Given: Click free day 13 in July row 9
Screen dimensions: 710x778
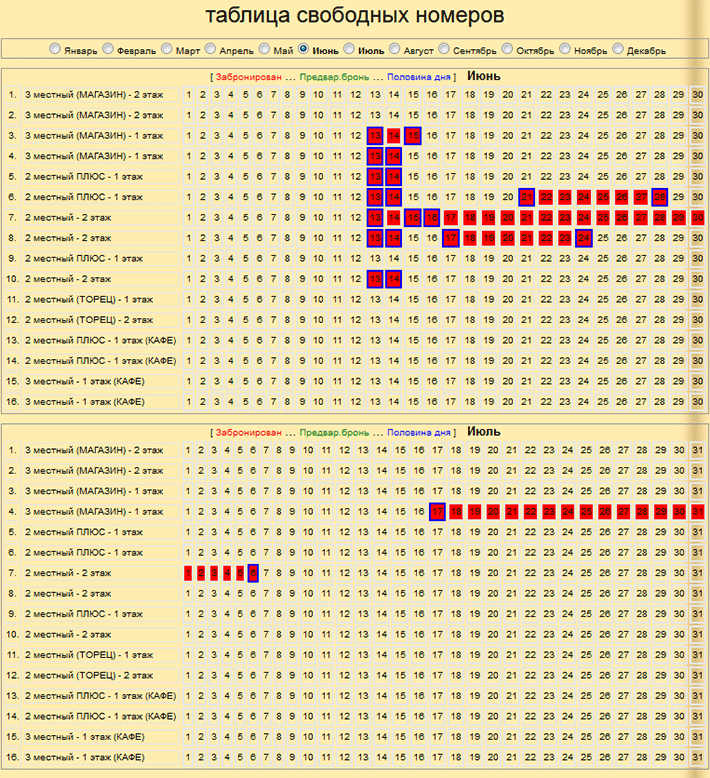Looking at the screenshot, I should click(x=363, y=614).
